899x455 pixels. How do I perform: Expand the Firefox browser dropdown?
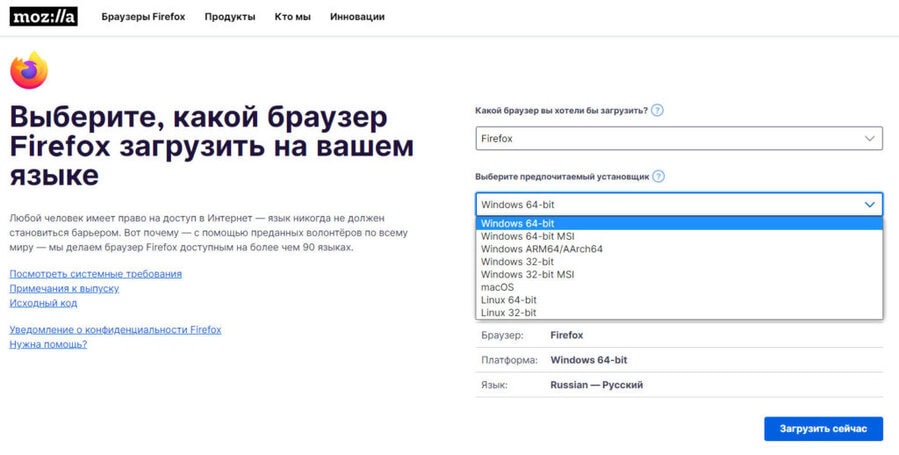tap(679, 139)
